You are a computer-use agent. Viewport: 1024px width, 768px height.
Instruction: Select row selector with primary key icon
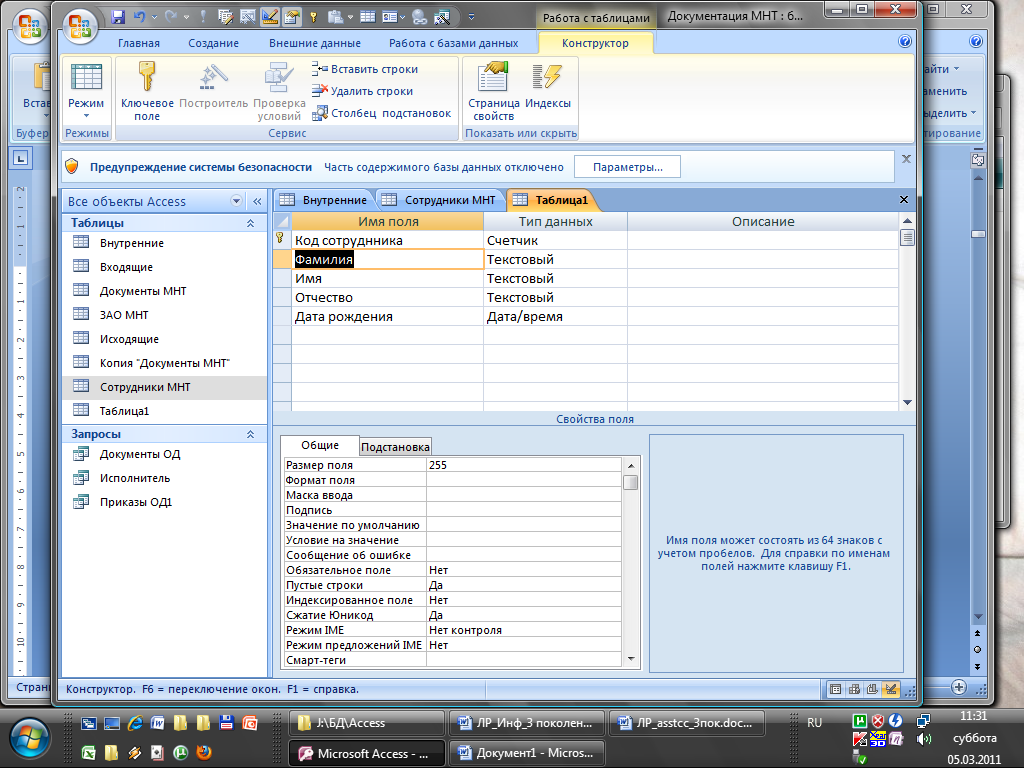[x=281, y=240]
